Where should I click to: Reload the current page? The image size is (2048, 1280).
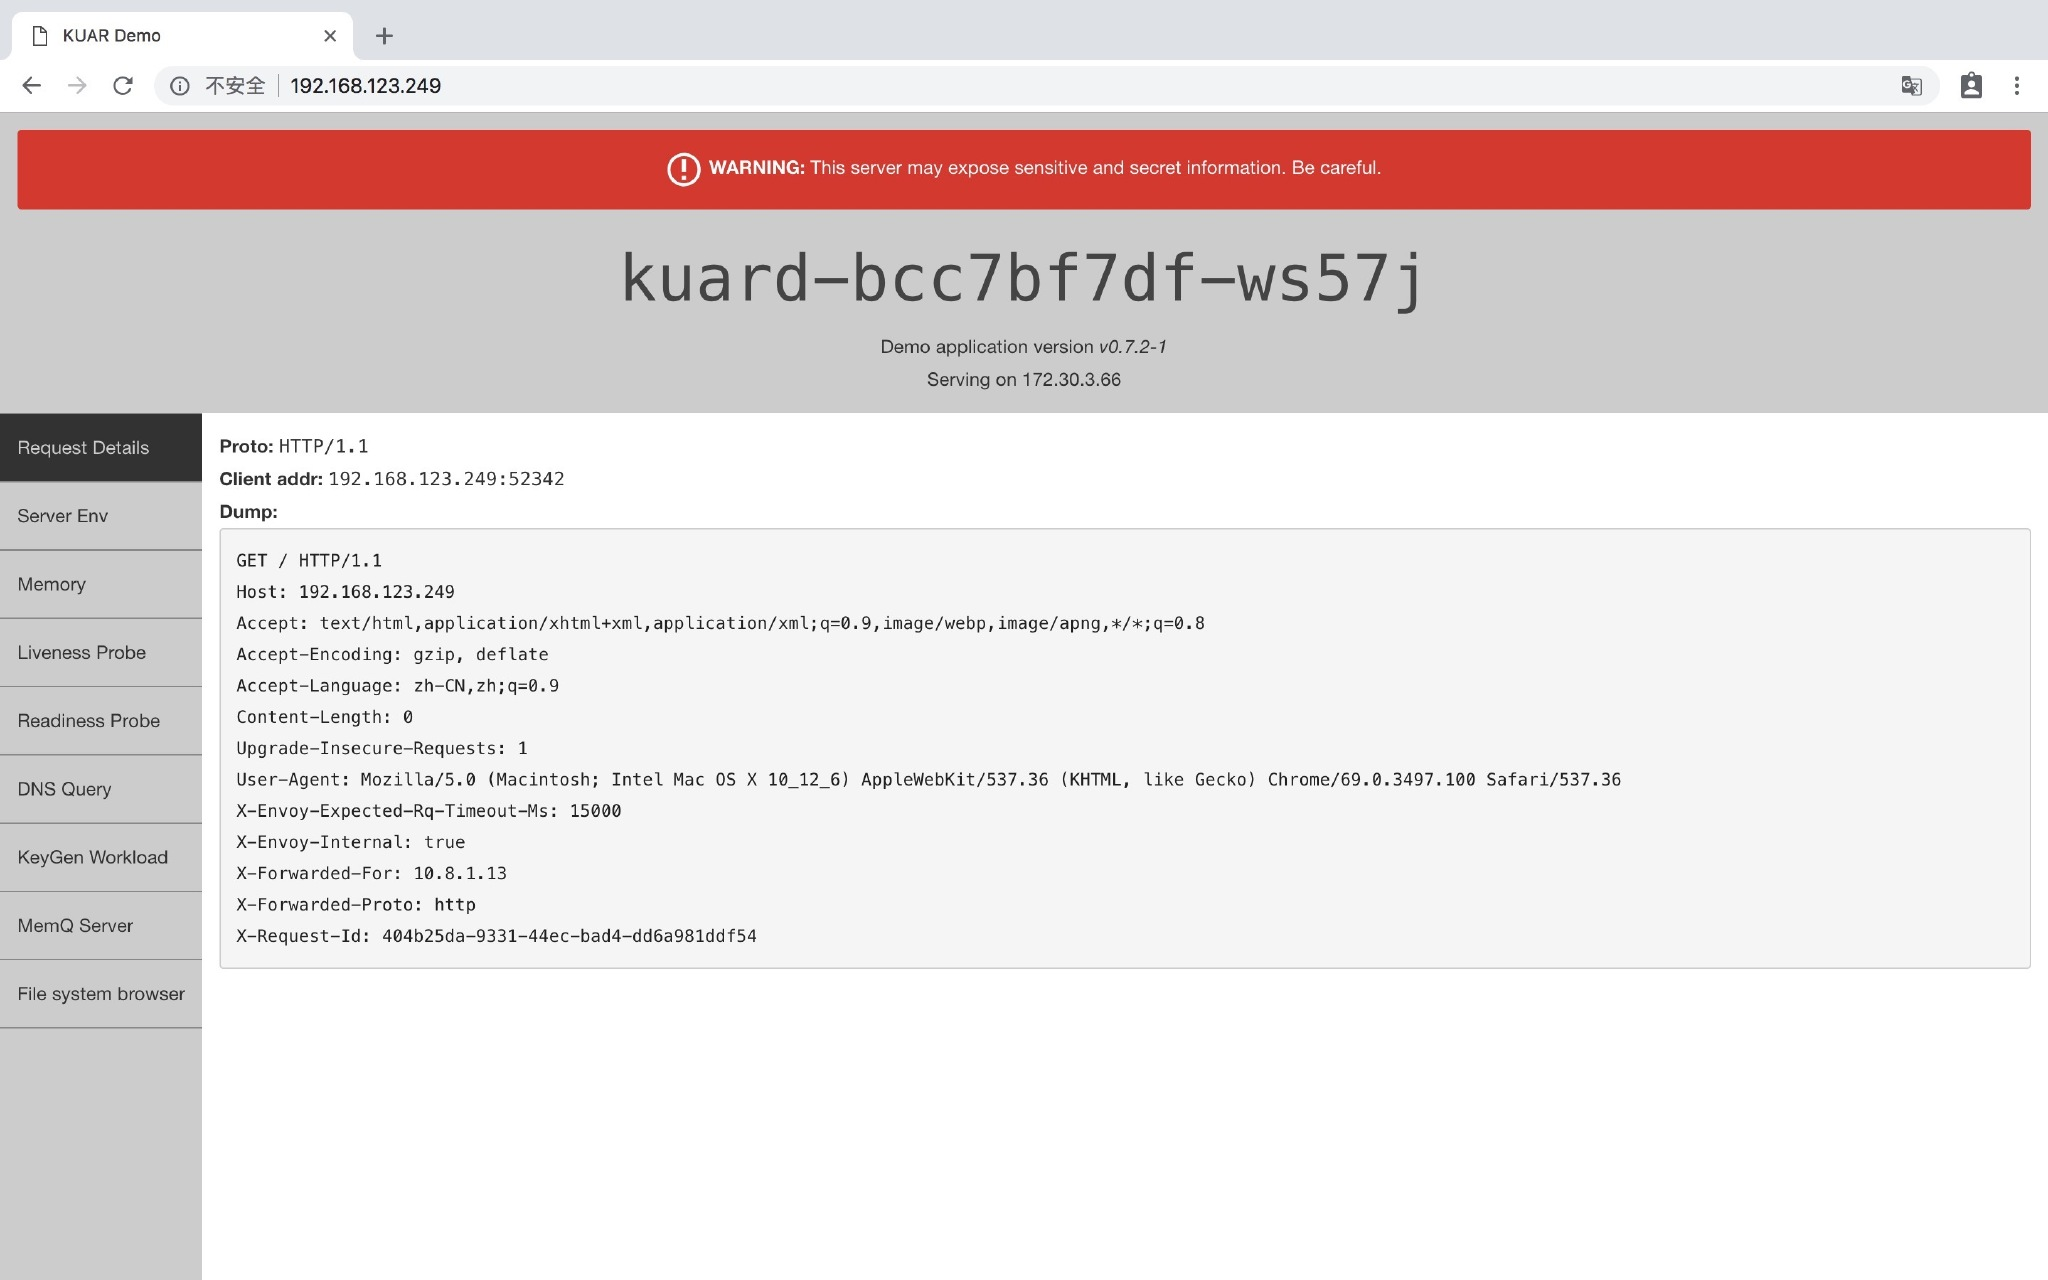pos(123,86)
